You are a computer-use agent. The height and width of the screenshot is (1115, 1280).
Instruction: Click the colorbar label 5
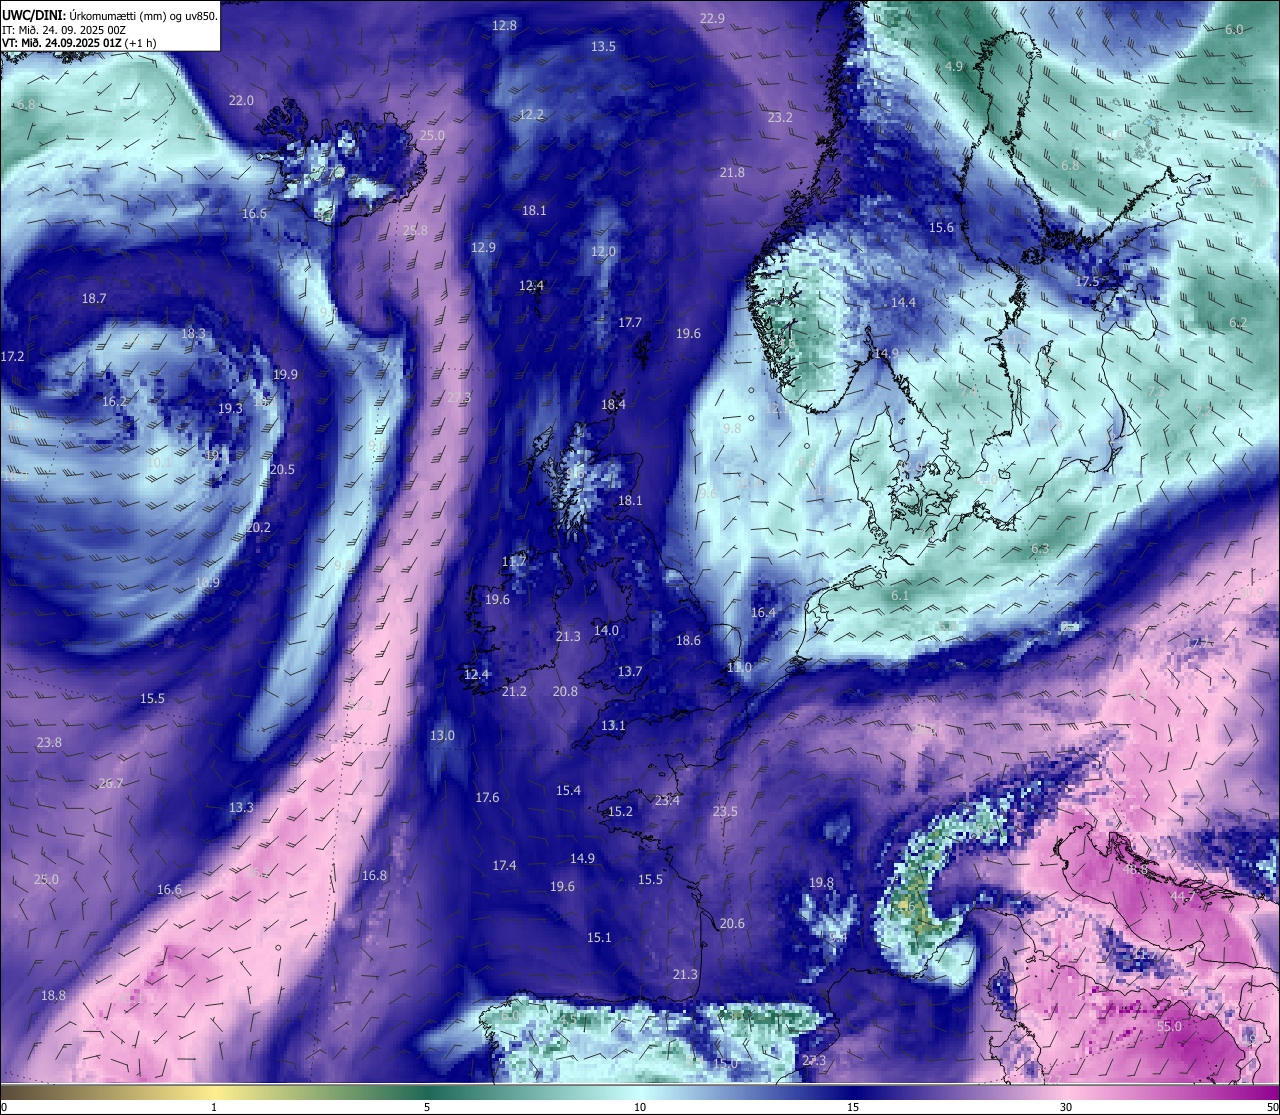click(427, 1107)
